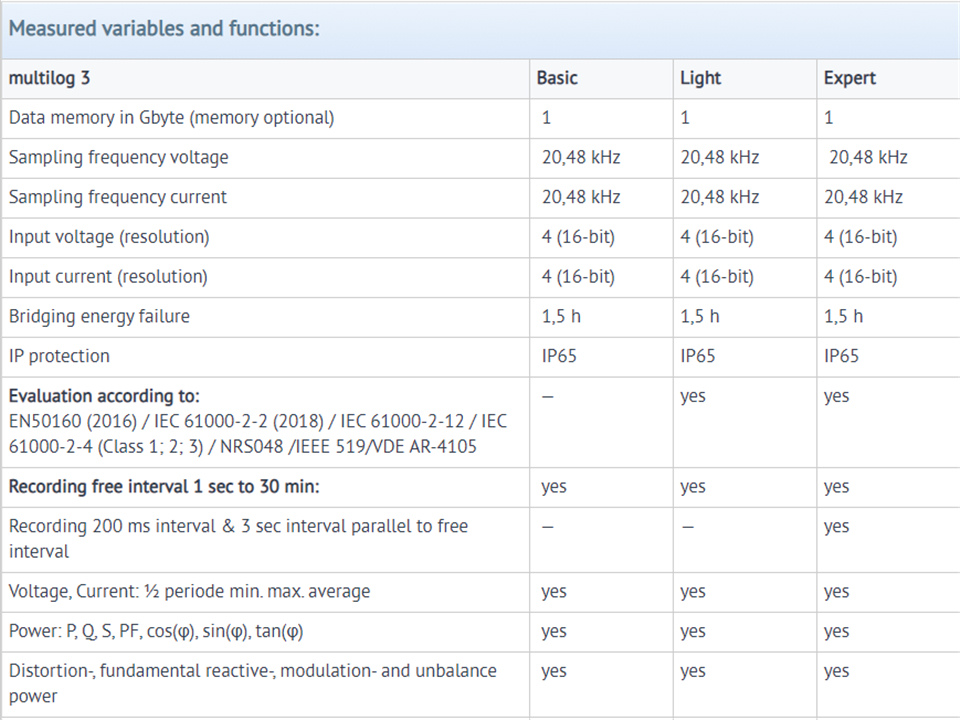960x720 pixels.
Task: Click Light's Sampling frequency voltage value
Action: point(720,157)
